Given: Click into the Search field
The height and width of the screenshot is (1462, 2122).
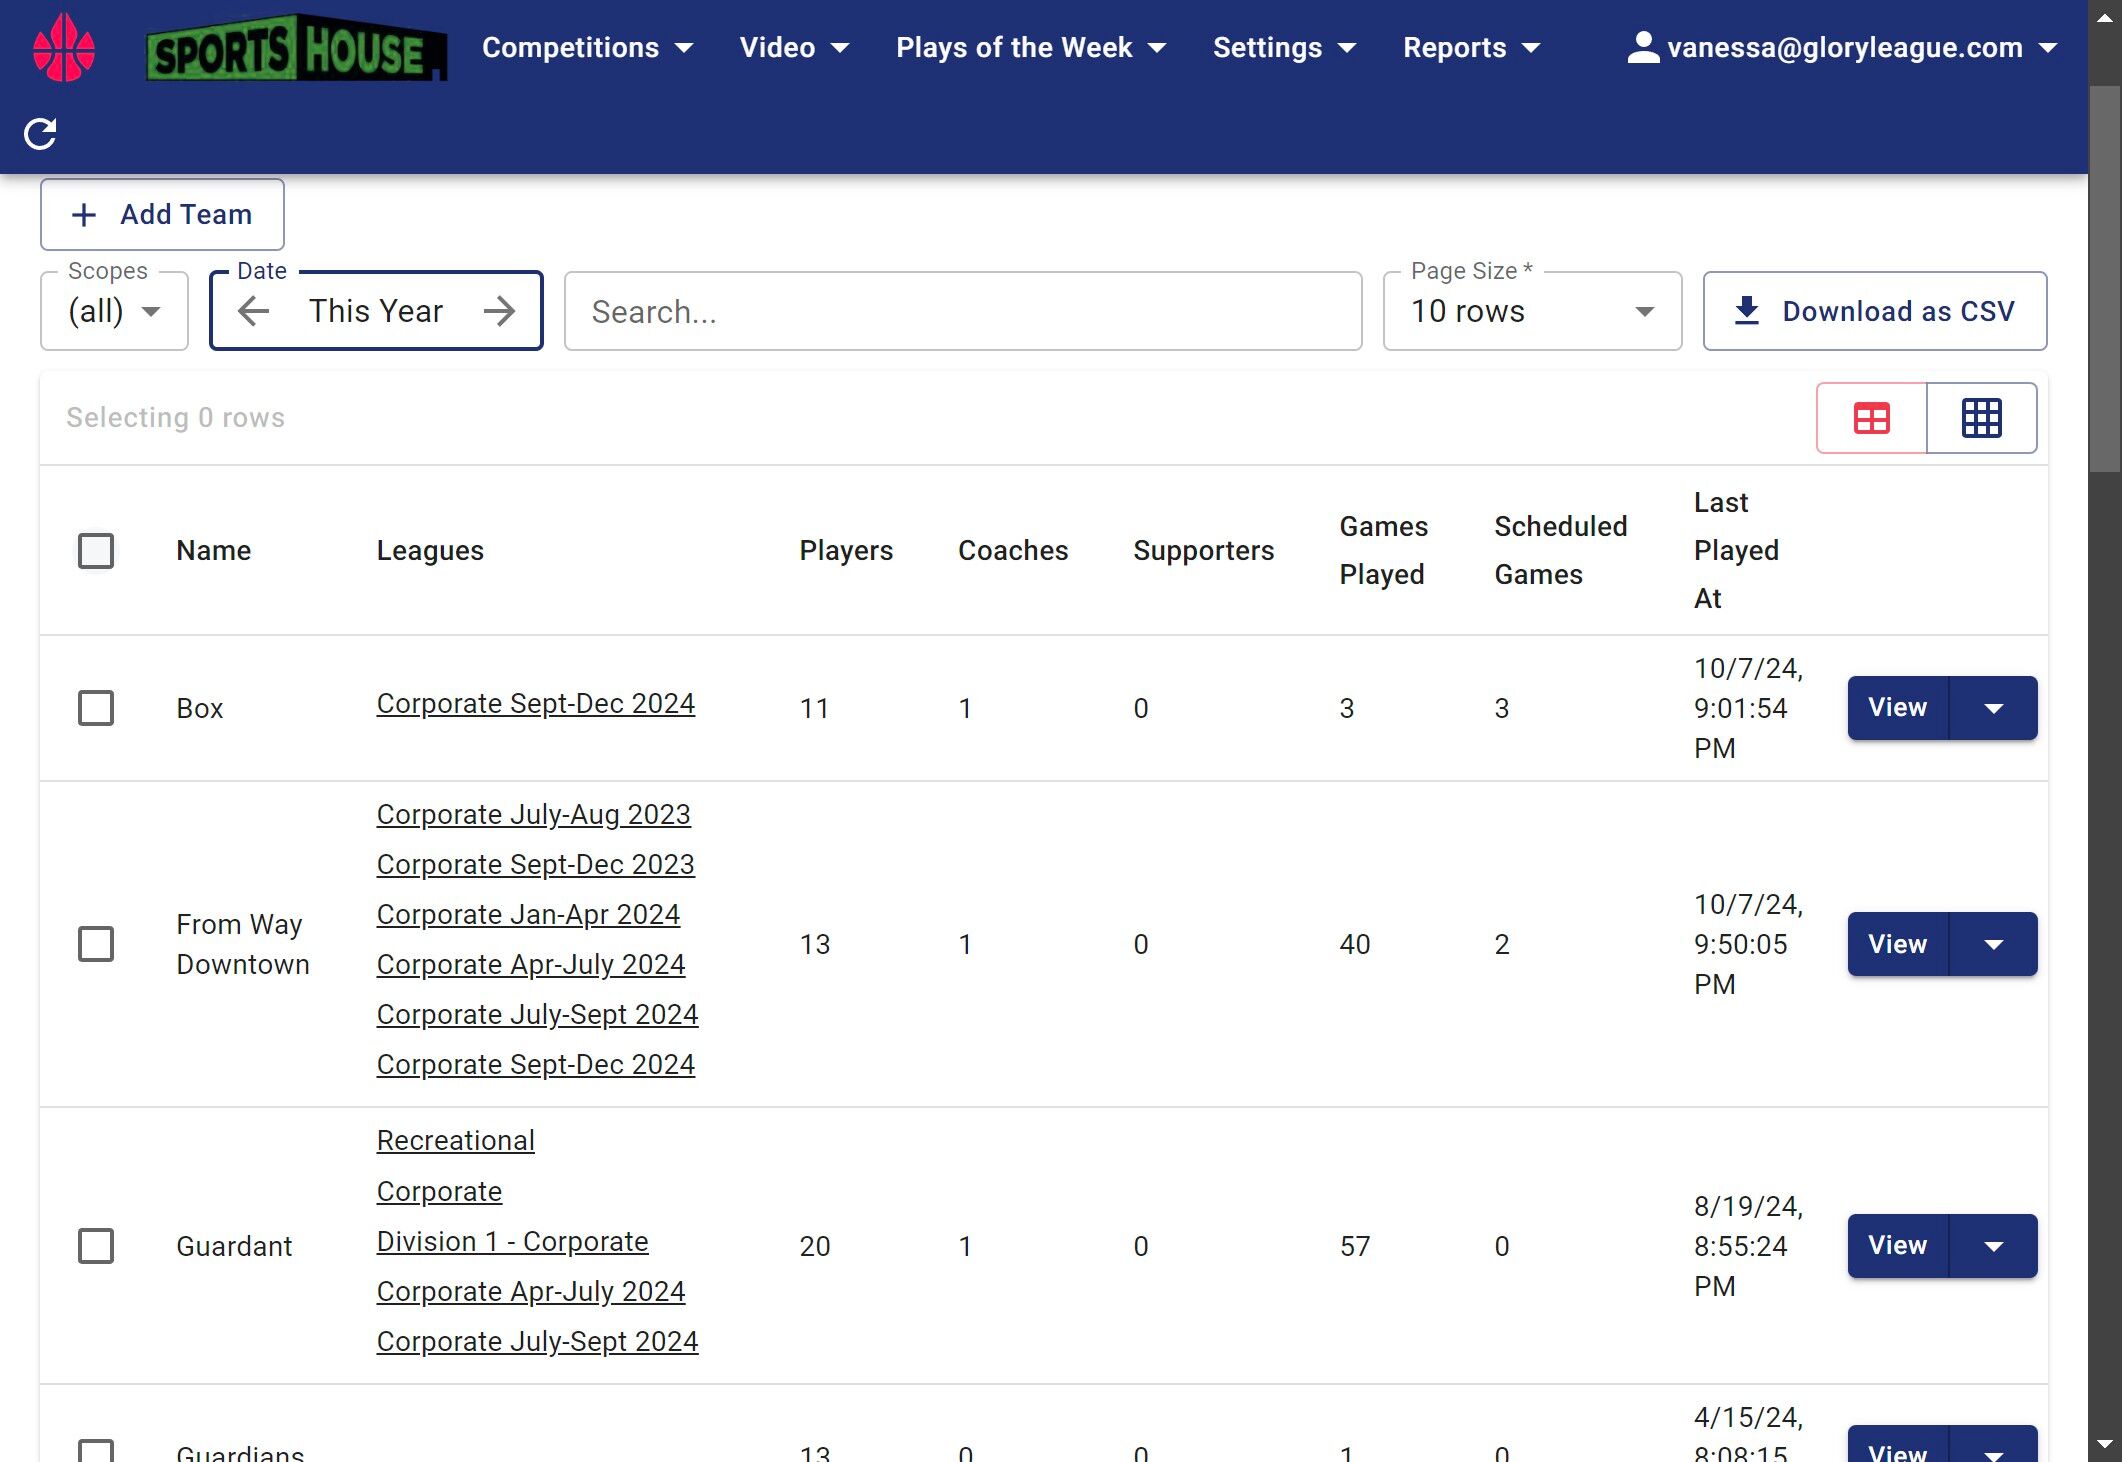Looking at the screenshot, I should pos(962,311).
